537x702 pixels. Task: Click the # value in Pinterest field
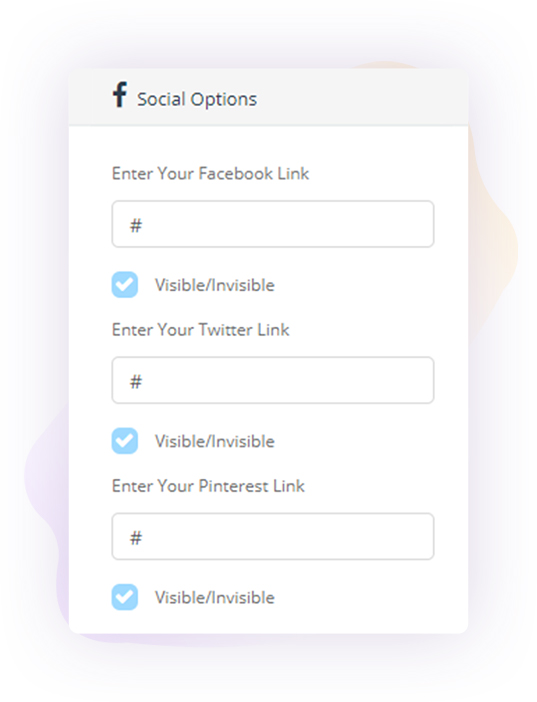136,538
